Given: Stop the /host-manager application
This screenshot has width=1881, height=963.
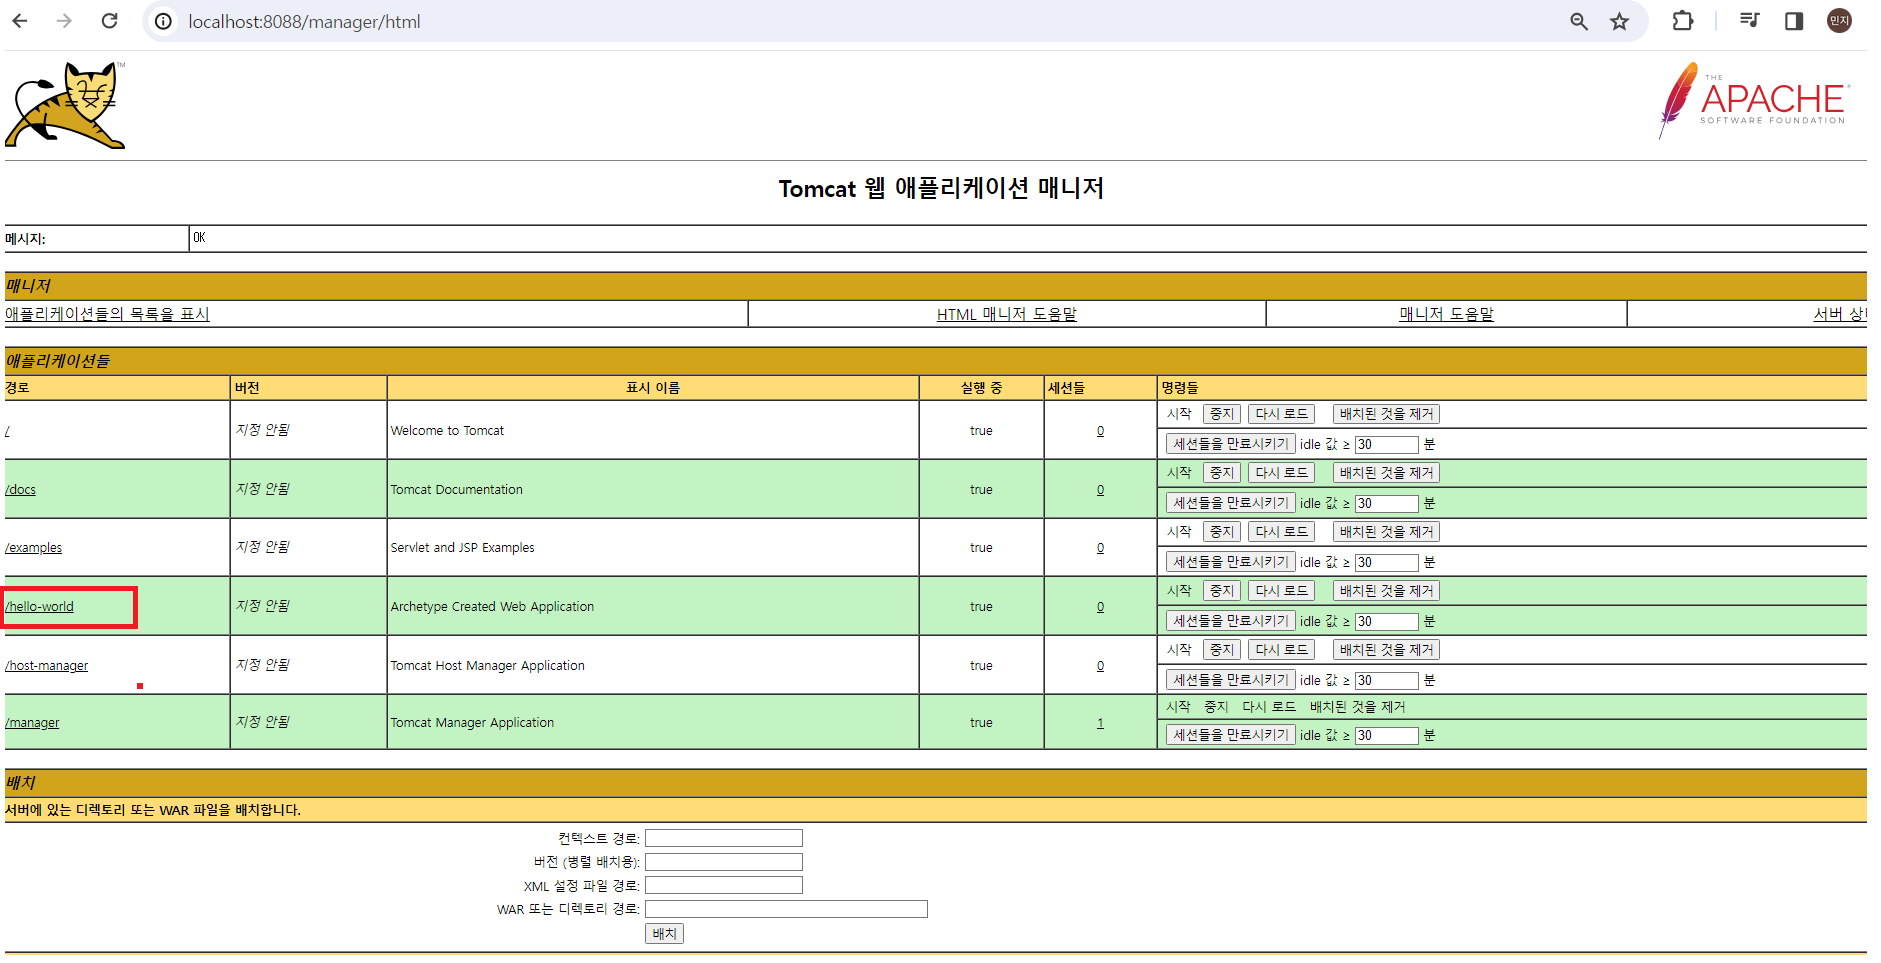Looking at the screenshot, I should [x=1221, y=650].
